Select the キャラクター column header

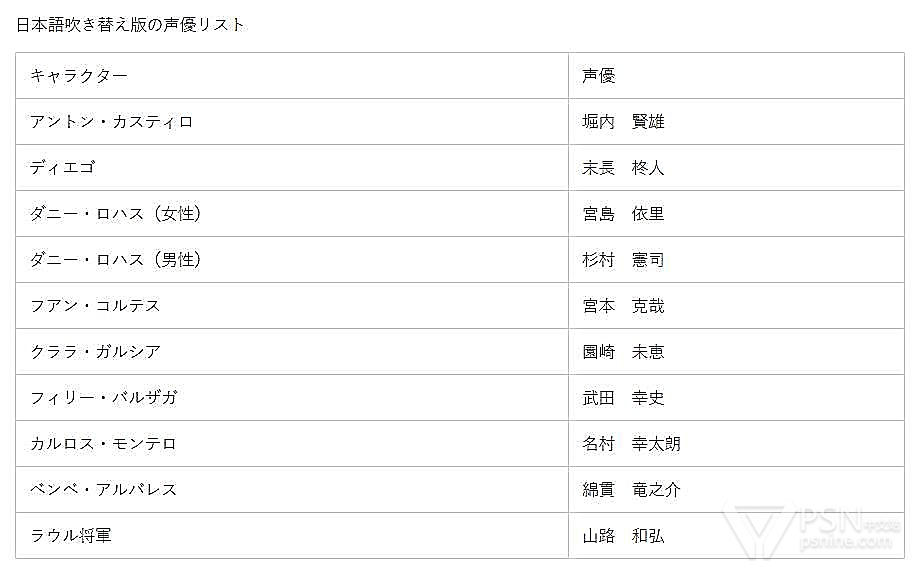pos(79,76)
